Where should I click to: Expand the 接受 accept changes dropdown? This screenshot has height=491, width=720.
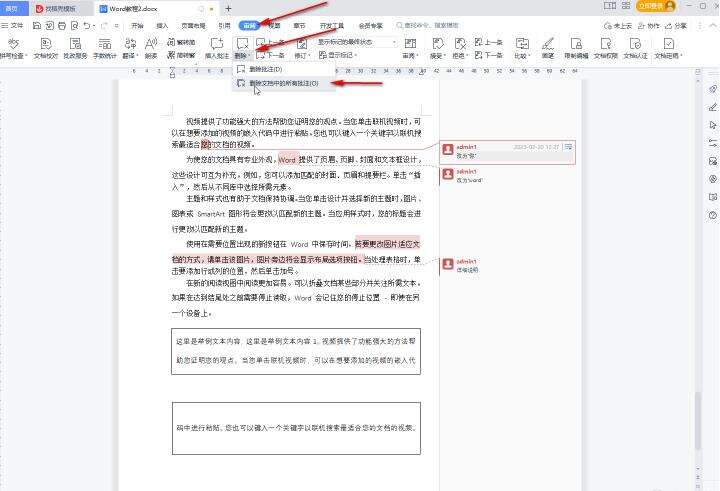(x=438, y=56)
